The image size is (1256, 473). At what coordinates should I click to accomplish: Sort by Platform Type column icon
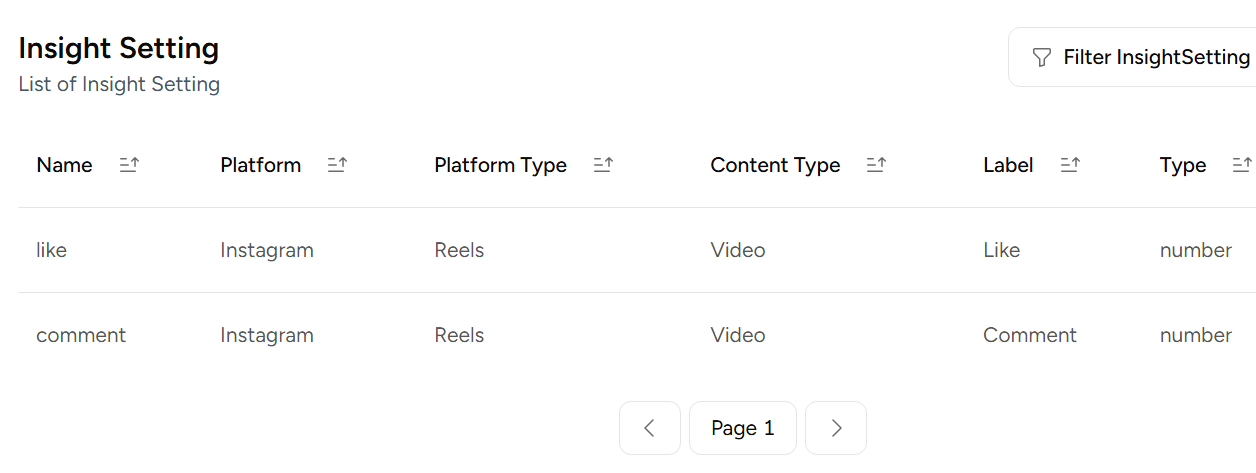click(603, 165)
